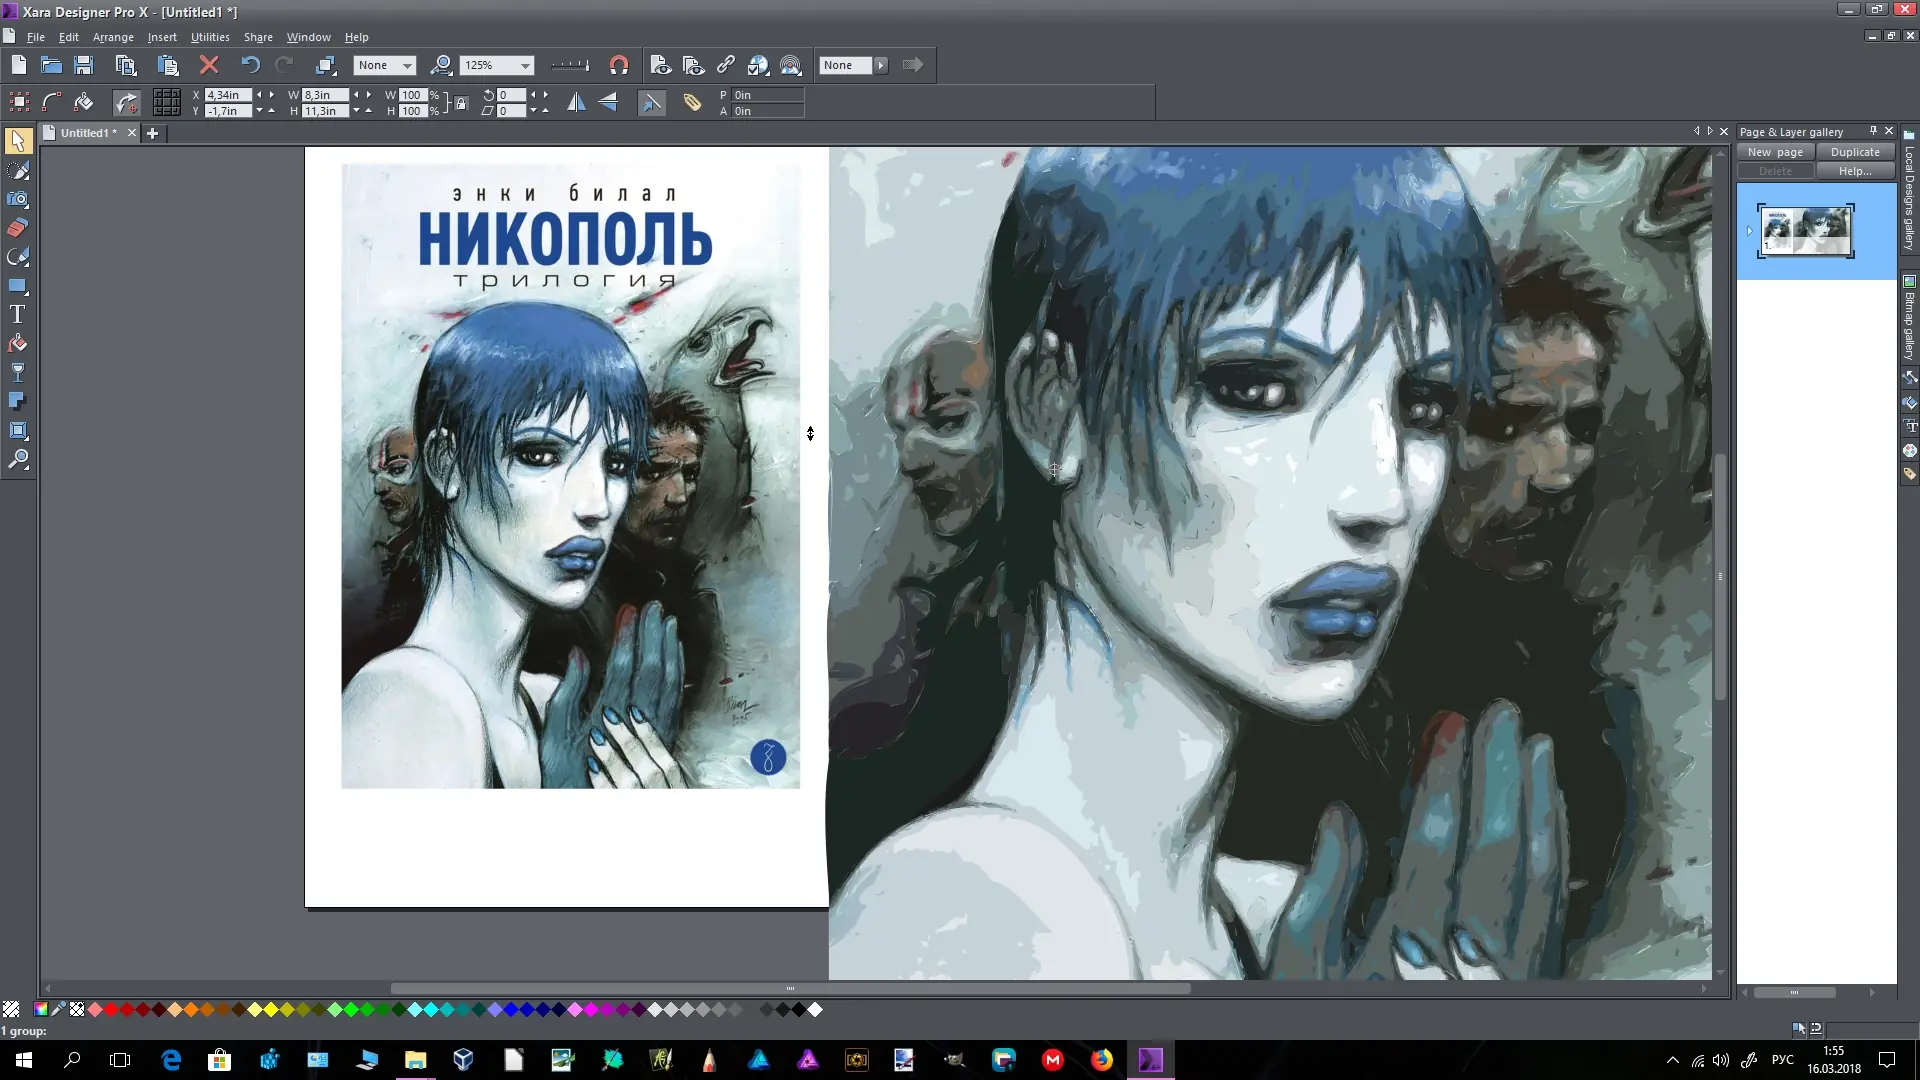This screenshot has width=1920, height=1080.
Task: Pick the yellow color swatch in palette
Action: 270,1010
